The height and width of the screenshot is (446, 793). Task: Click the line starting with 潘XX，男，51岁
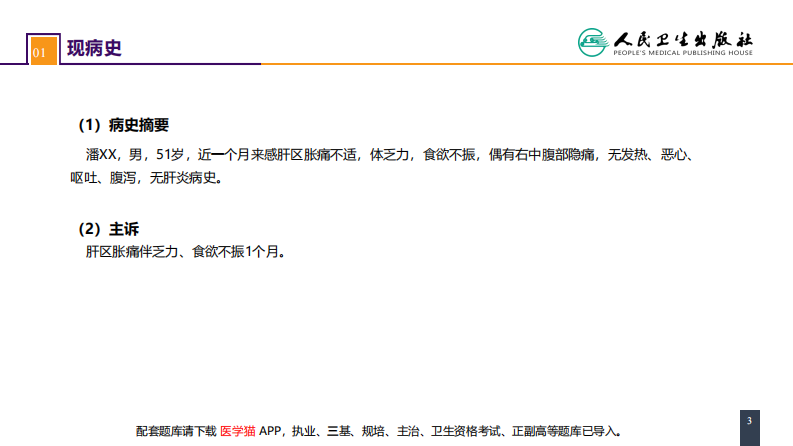(390, 155)
